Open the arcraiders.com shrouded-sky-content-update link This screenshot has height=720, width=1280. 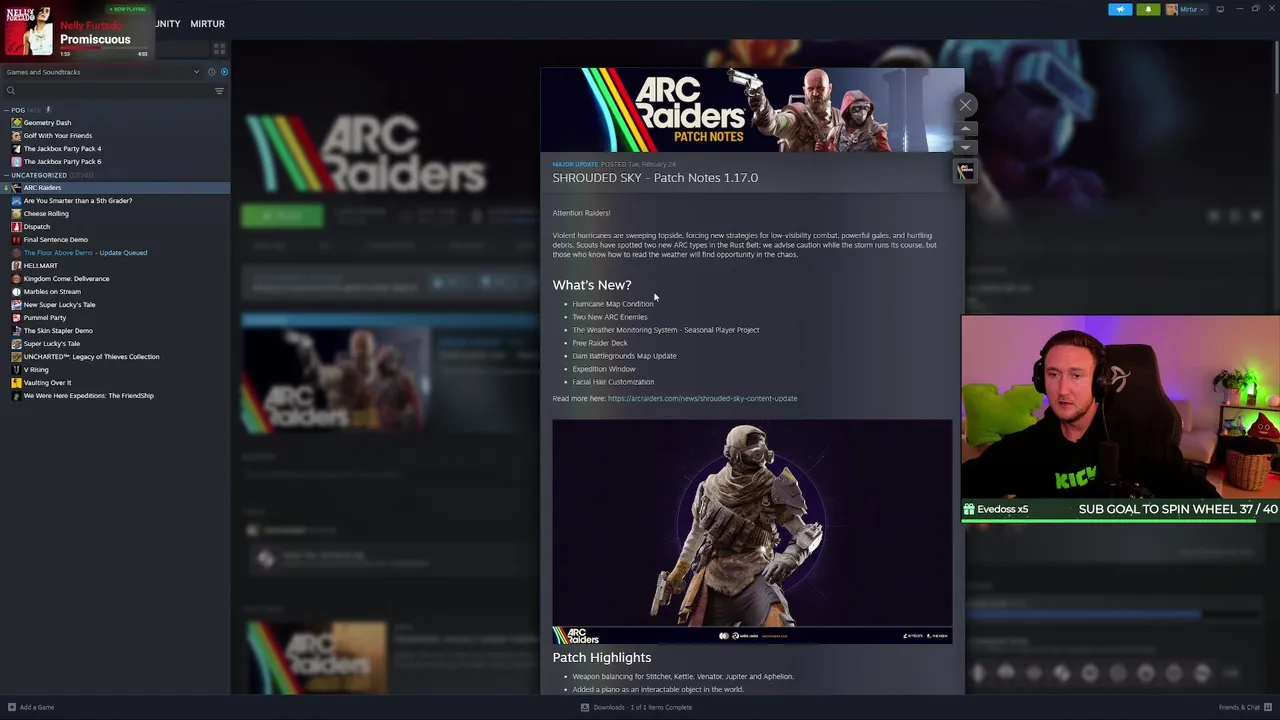tap(702, 398)
